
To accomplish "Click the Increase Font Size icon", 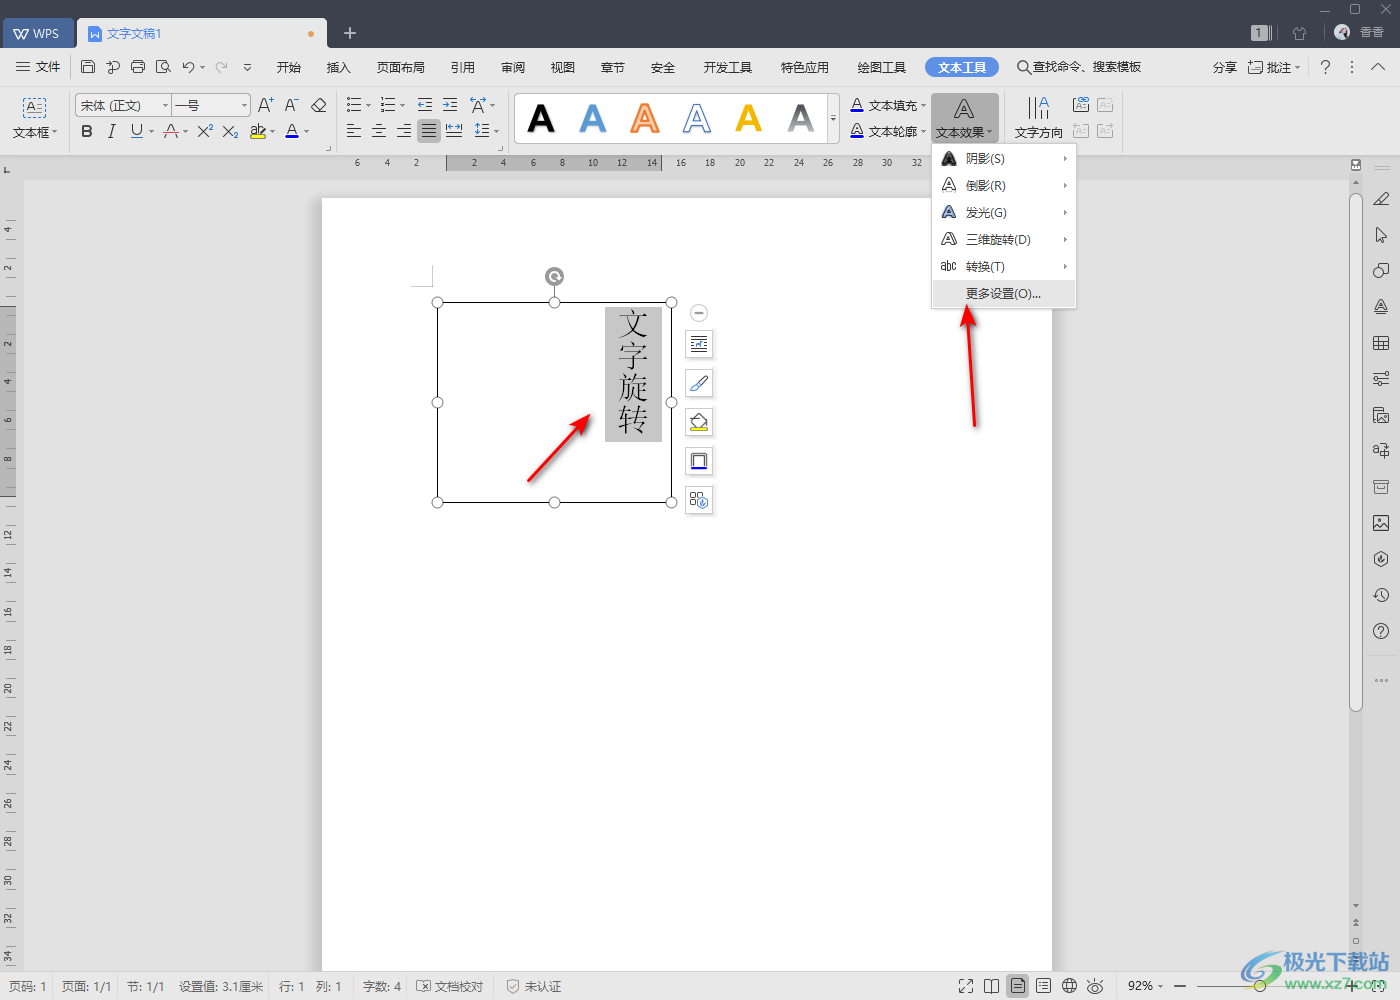I will [266, 105].
